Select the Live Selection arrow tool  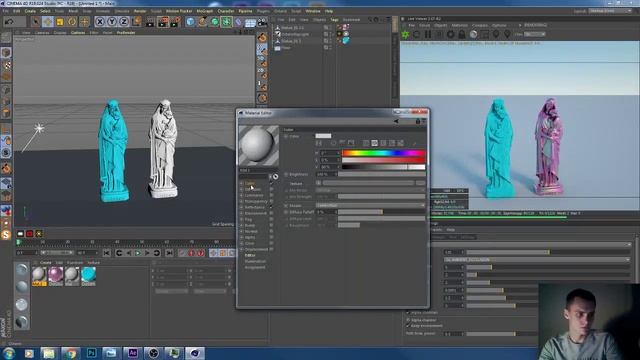36,21
